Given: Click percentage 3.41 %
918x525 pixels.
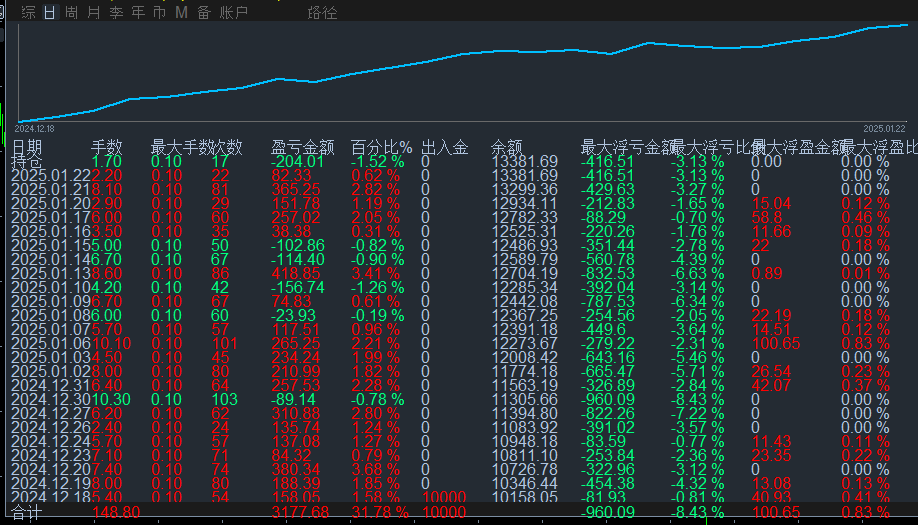Looking at the screenshot, I should 375,273.
